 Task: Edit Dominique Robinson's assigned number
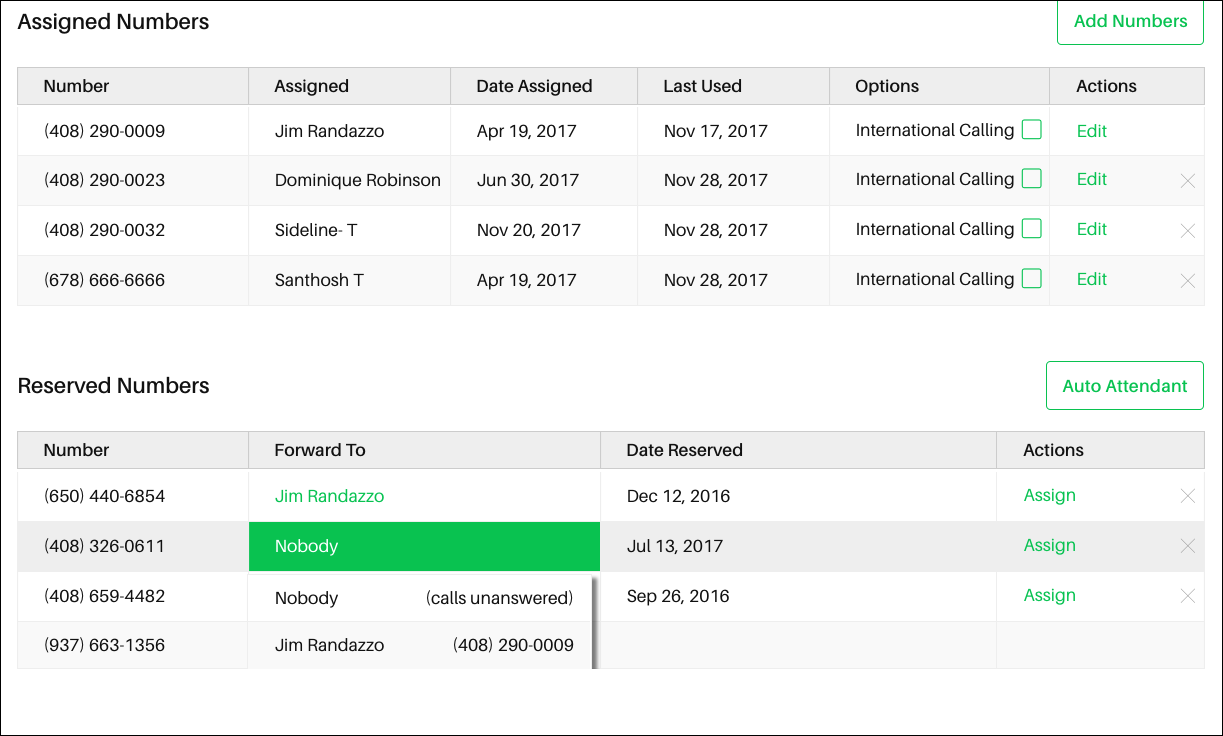1092,179
